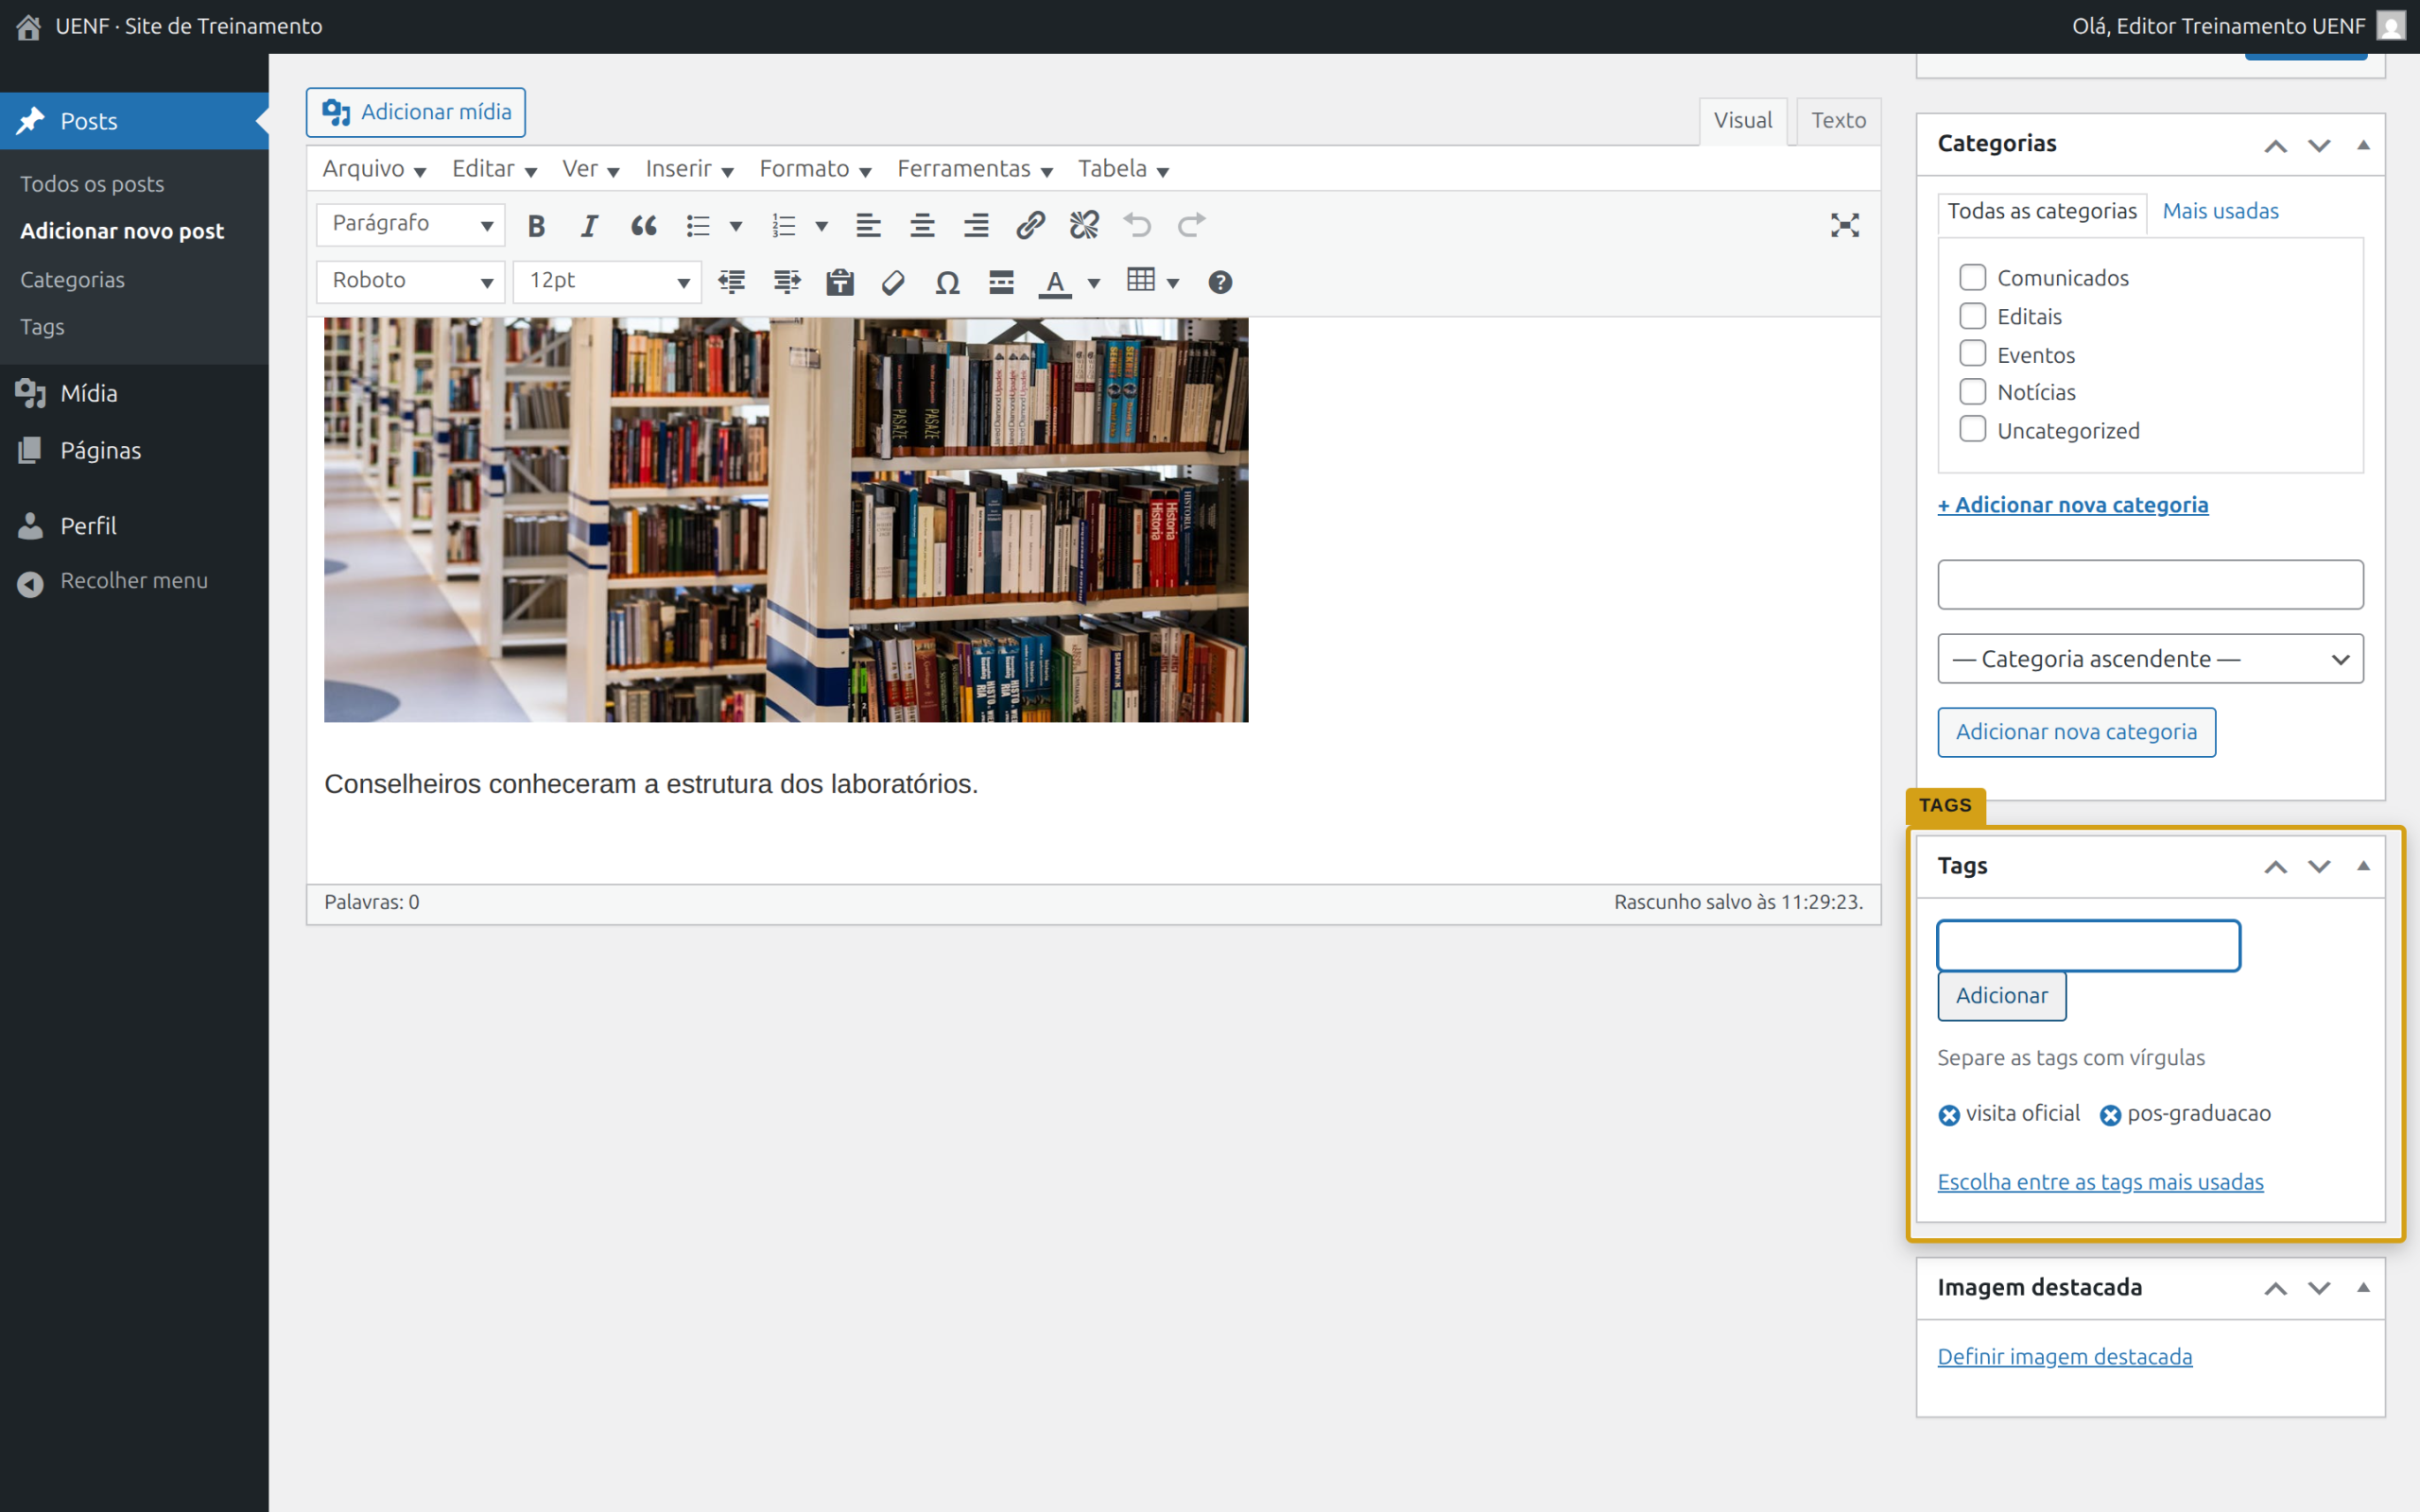Switch to the Texto editor tab

tap(1838, 121)
